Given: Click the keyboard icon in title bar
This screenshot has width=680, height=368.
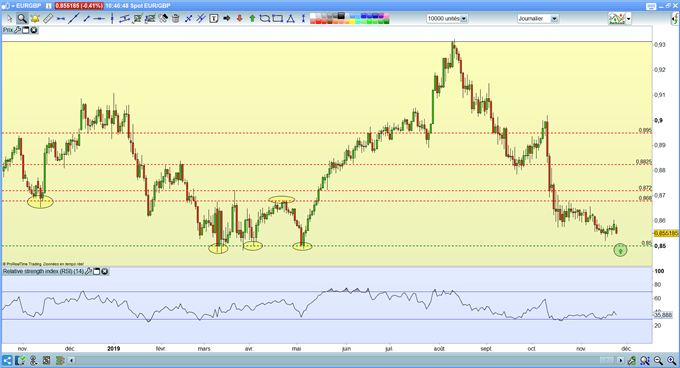Looking at the screenshot, I should point(651,6).
